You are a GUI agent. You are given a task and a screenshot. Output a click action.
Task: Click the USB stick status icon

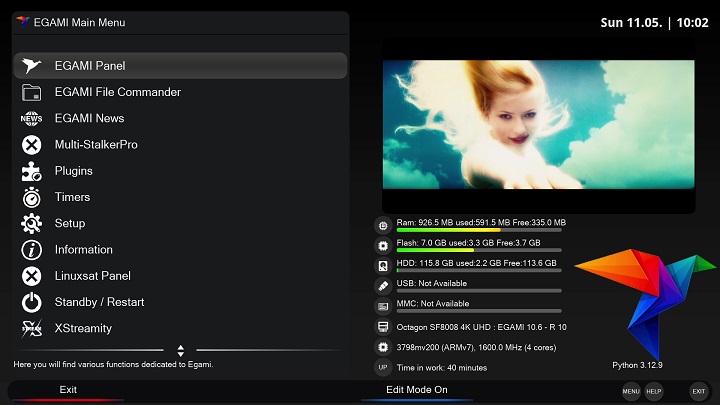[382, 286]
